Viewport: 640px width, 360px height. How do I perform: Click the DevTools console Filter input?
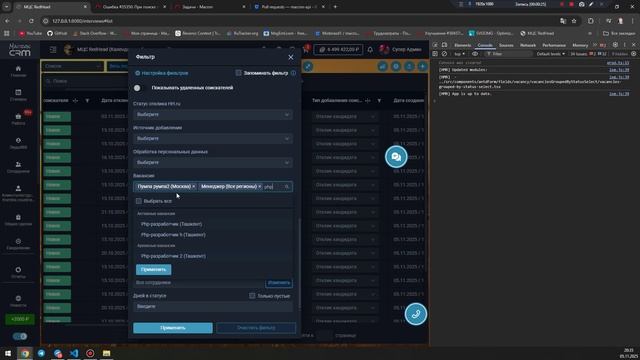[509, 54]
